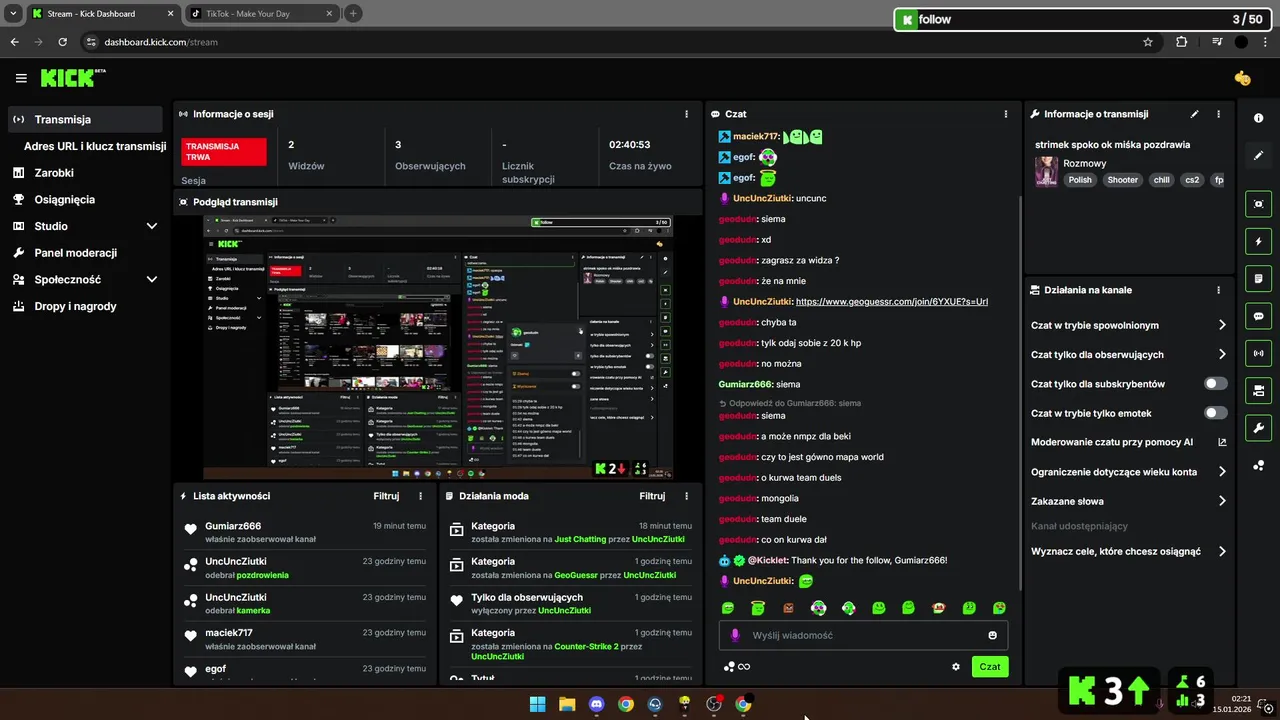Click the chill stream tag
The image size is (1280, 720).
[x=1161, y=180]
